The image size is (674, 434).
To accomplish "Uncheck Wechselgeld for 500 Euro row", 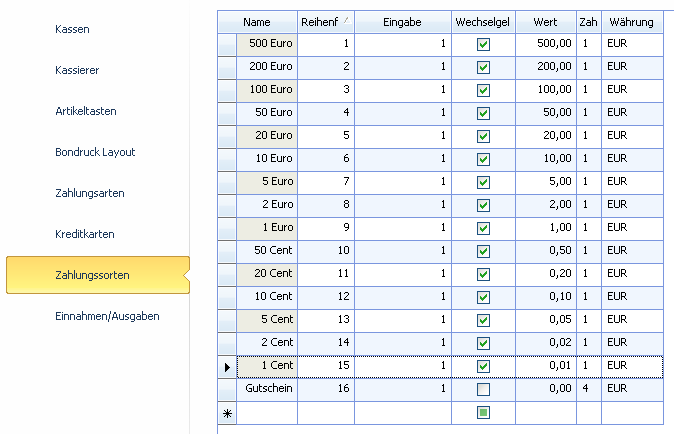I will (x=483, y=45).
